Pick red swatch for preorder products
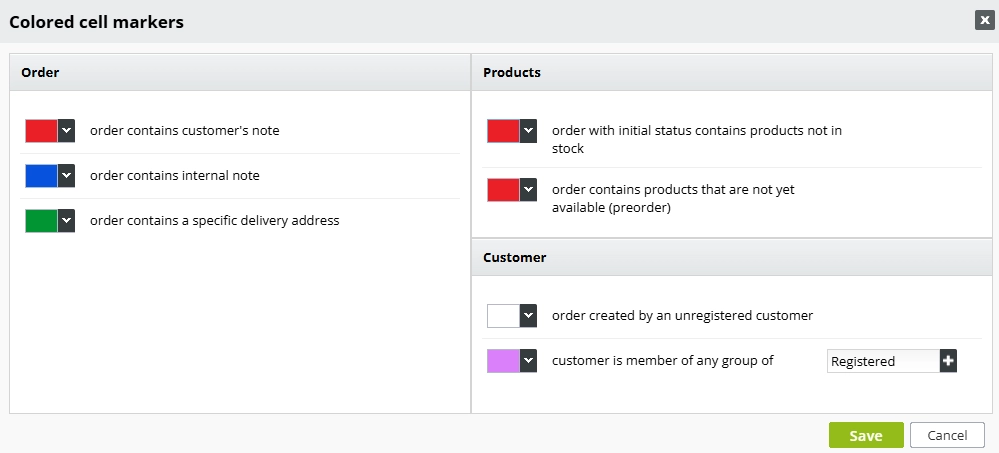 pos(503,189)
